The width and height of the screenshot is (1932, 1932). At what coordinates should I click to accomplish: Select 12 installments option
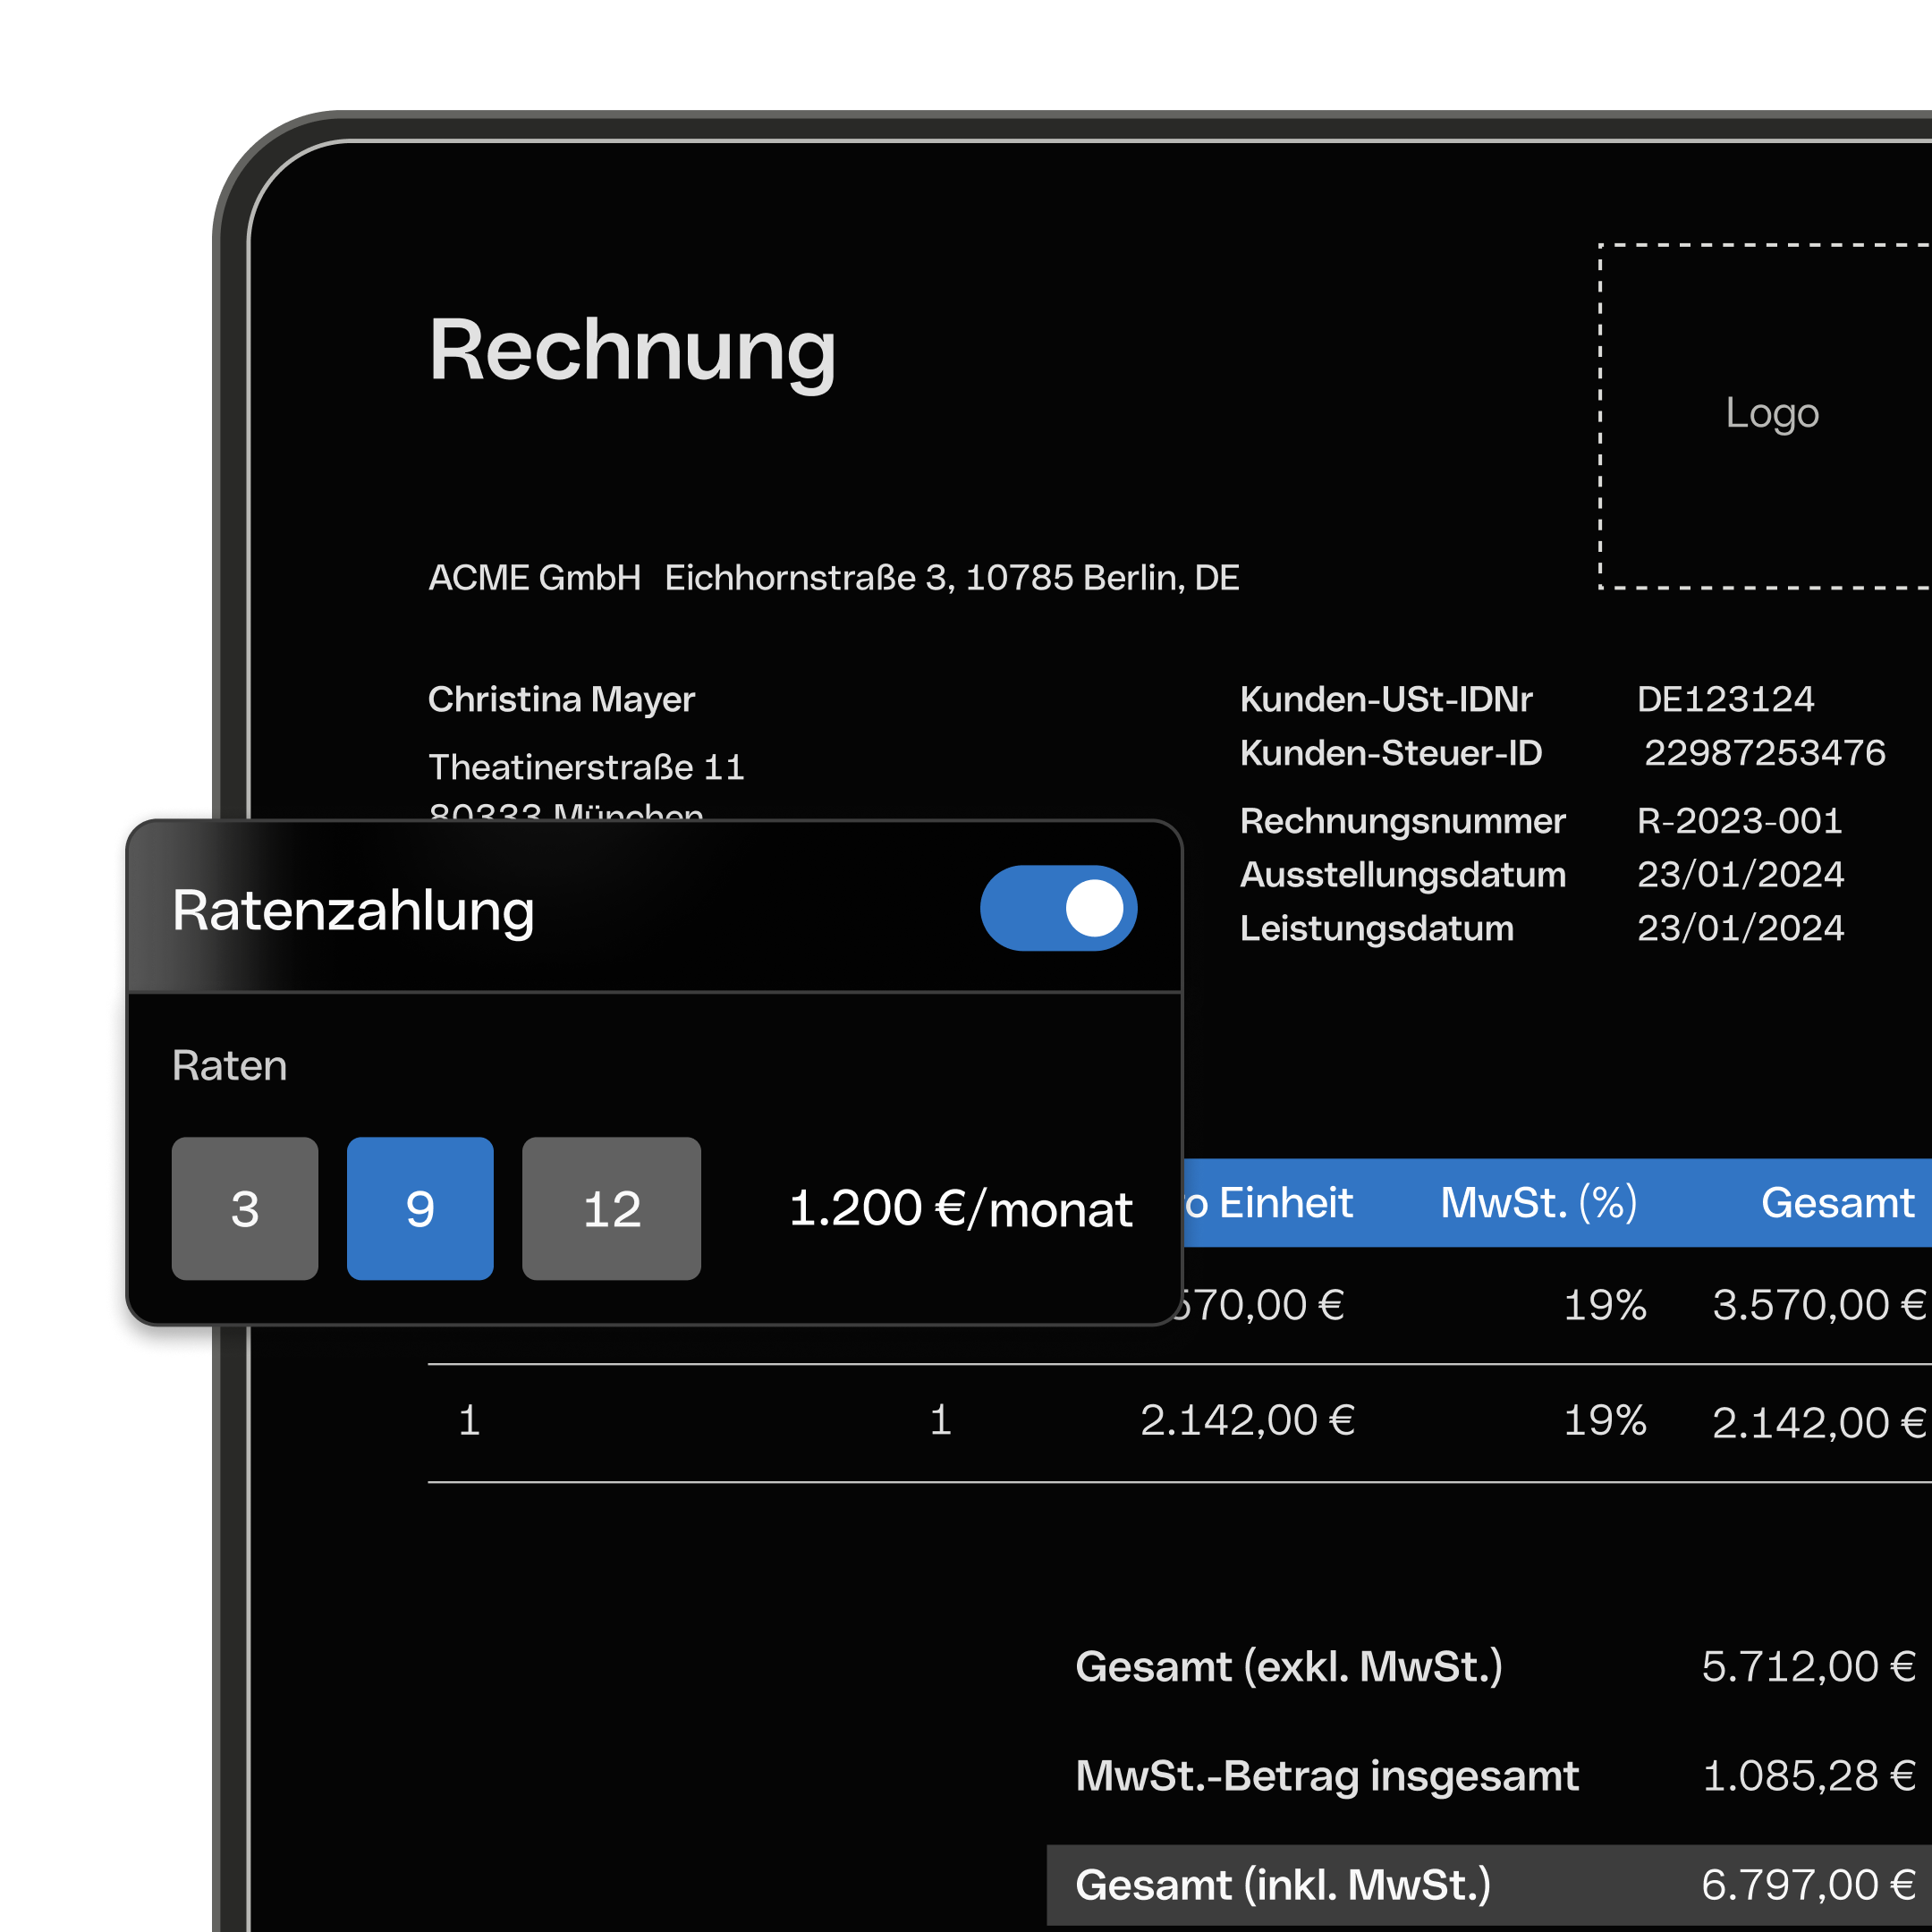pyautogui.click(x=611, y=1208)
